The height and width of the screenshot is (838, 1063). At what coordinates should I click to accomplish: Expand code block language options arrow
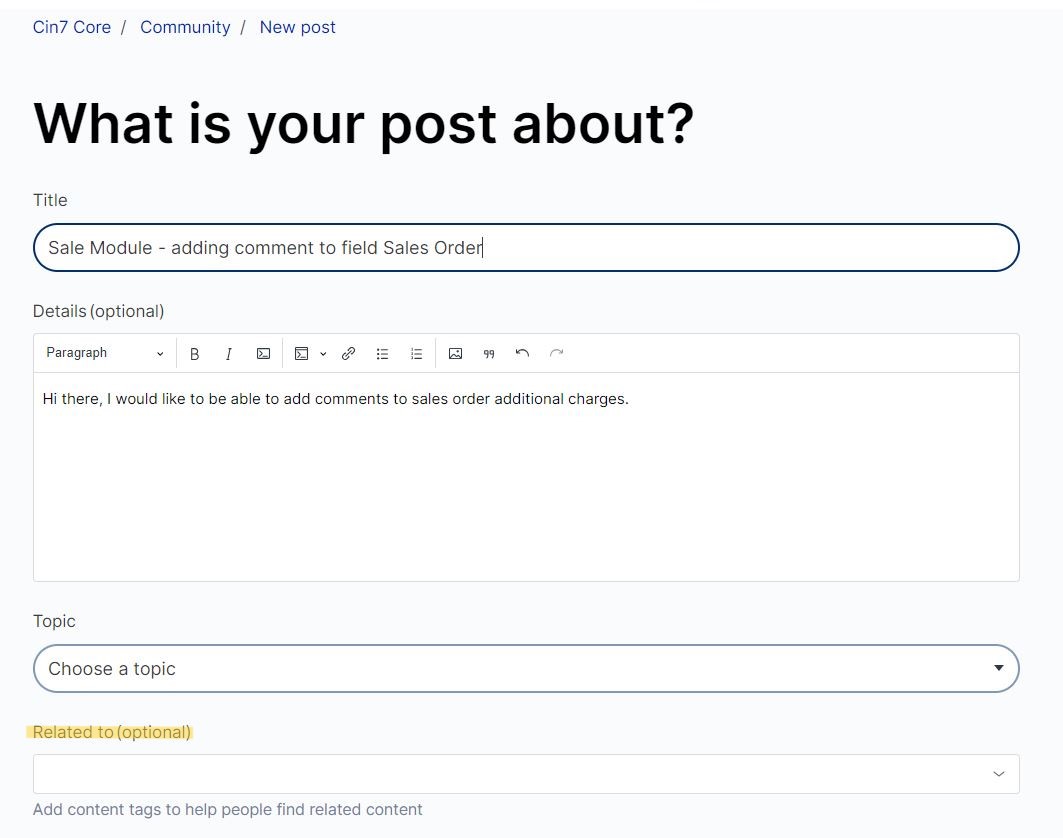pyautogui.click(x=323, y=354)
